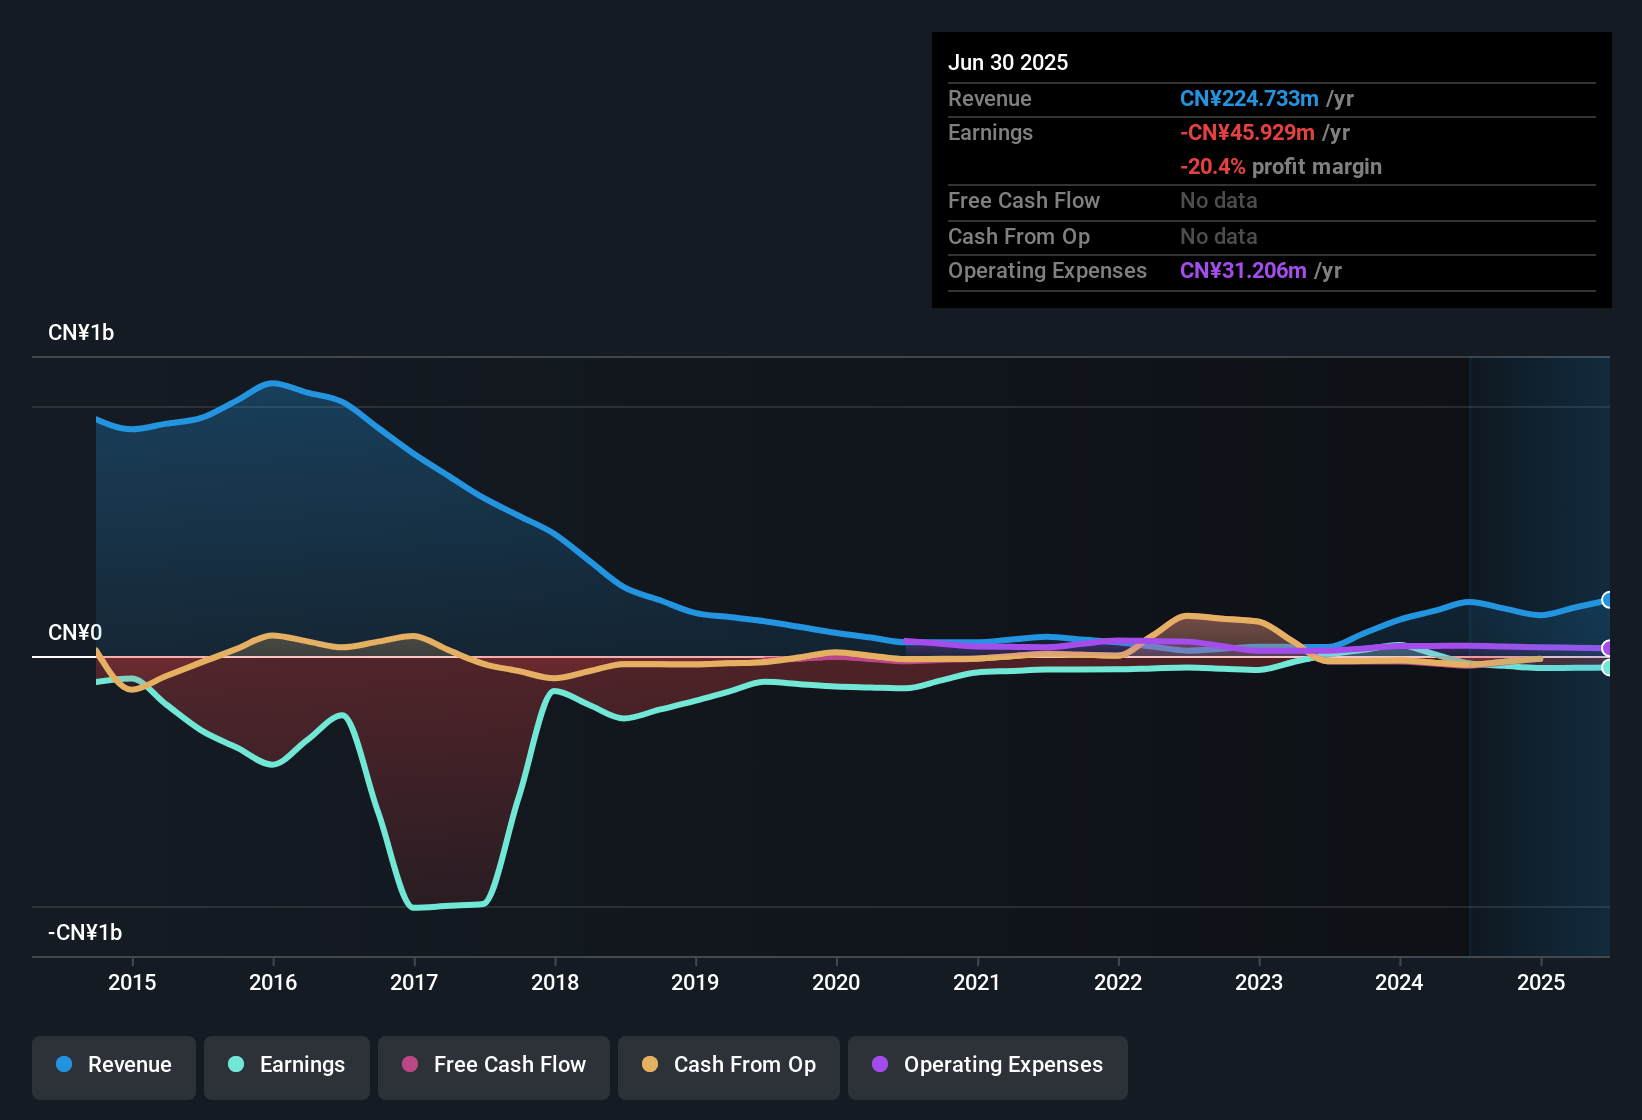The width and height of the screenshot is (1642, 1120).
Task: Click the orange Cash From Op legend dot
Action: (650, 1065)
